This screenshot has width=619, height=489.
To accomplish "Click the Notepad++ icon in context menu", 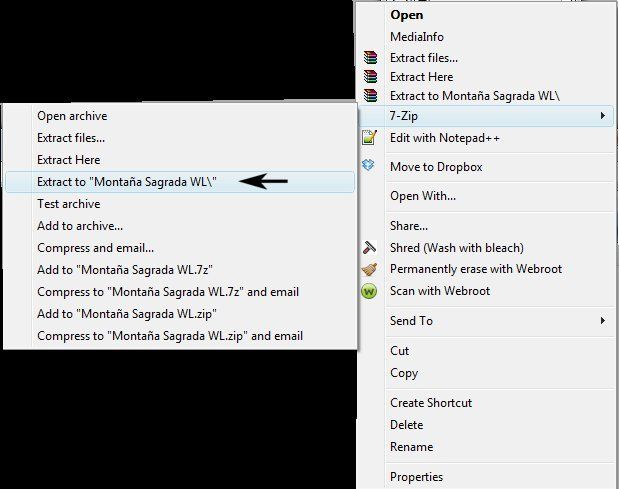I will [x=370, y=138].
